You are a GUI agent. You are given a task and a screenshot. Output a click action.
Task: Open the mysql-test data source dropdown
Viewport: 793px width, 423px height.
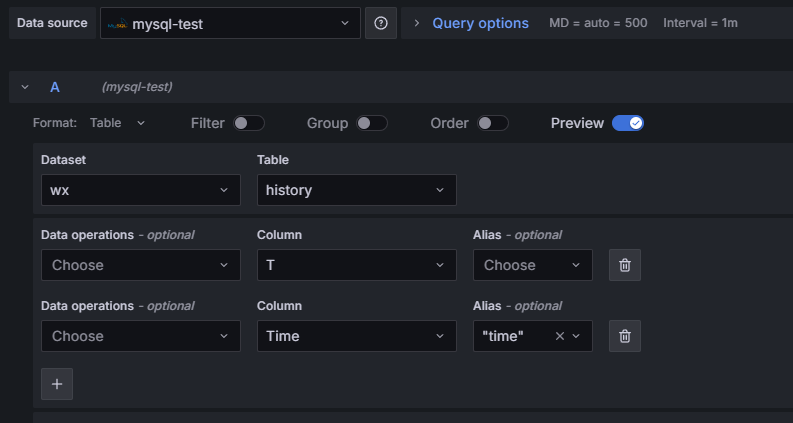(x=230, y=23)
